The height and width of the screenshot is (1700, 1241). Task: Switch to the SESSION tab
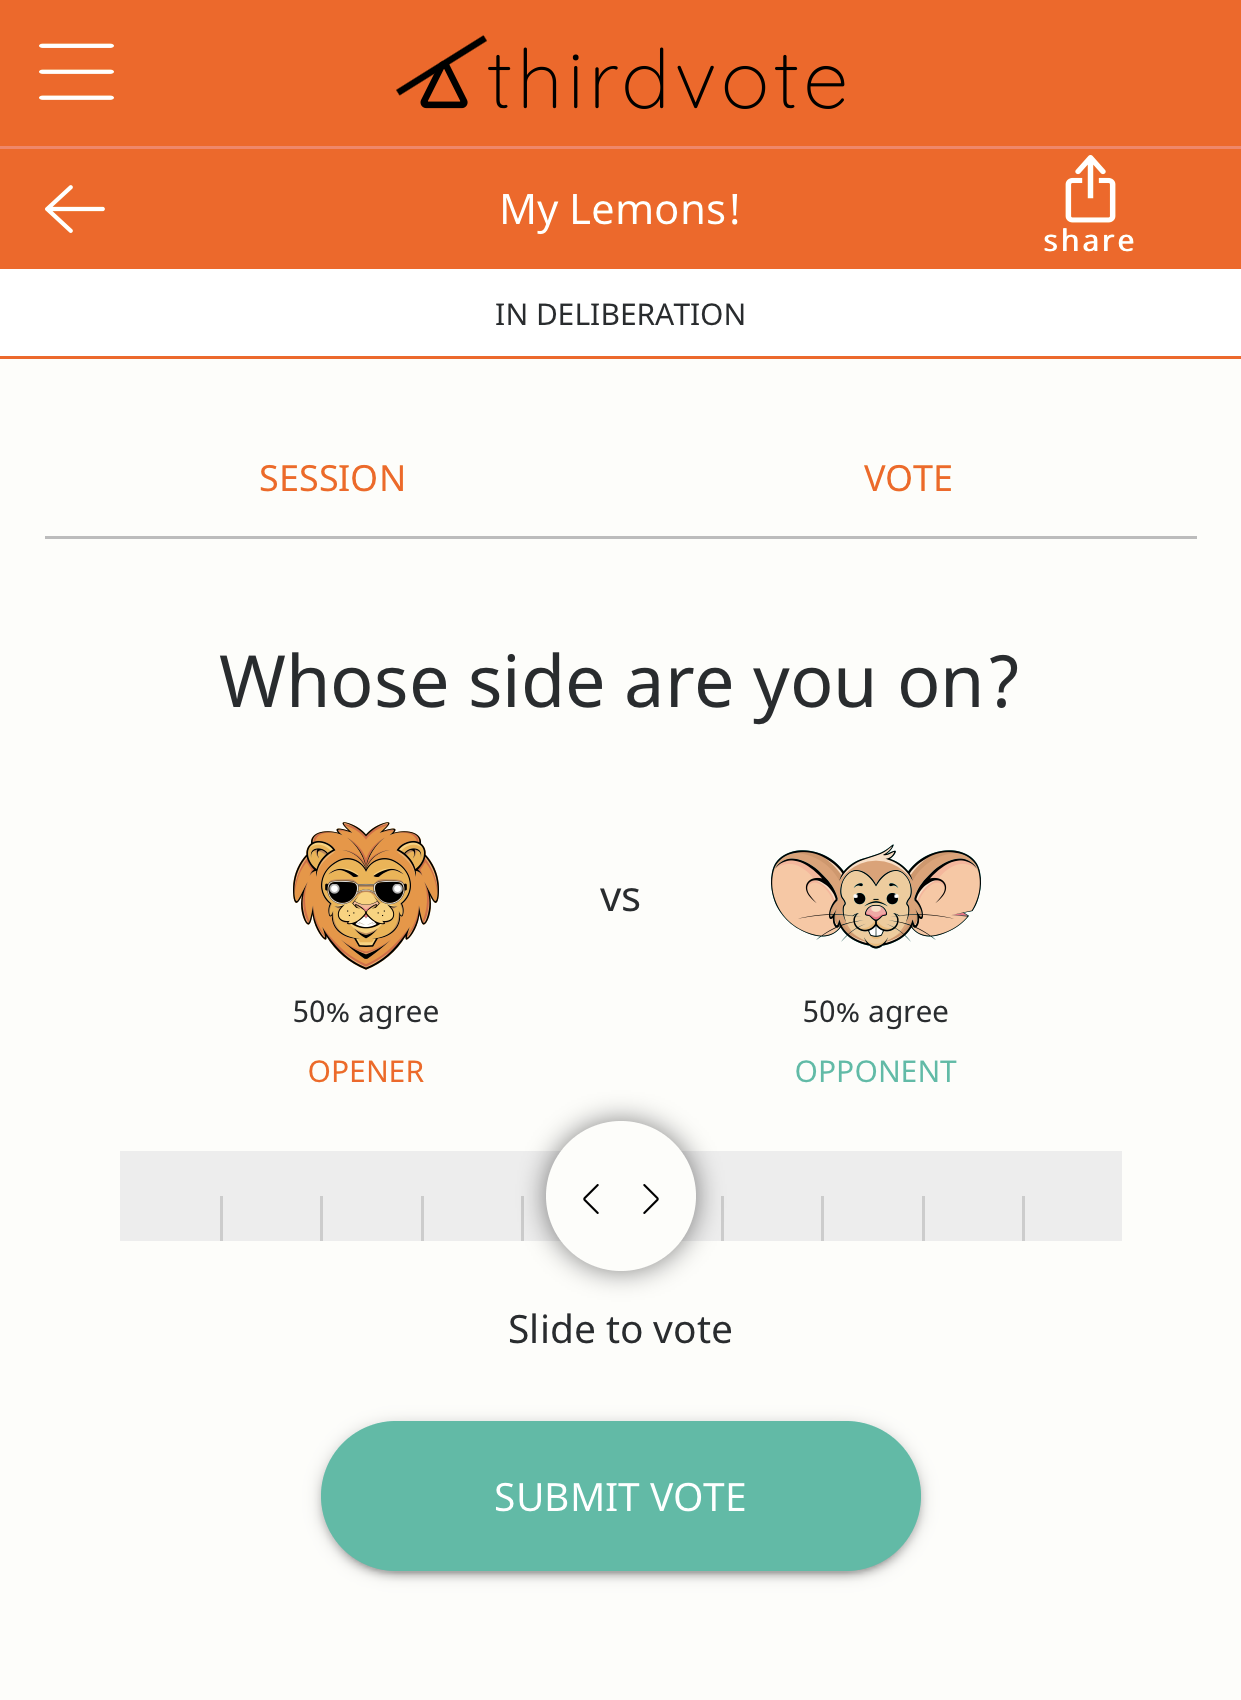[x=332, y=478]
